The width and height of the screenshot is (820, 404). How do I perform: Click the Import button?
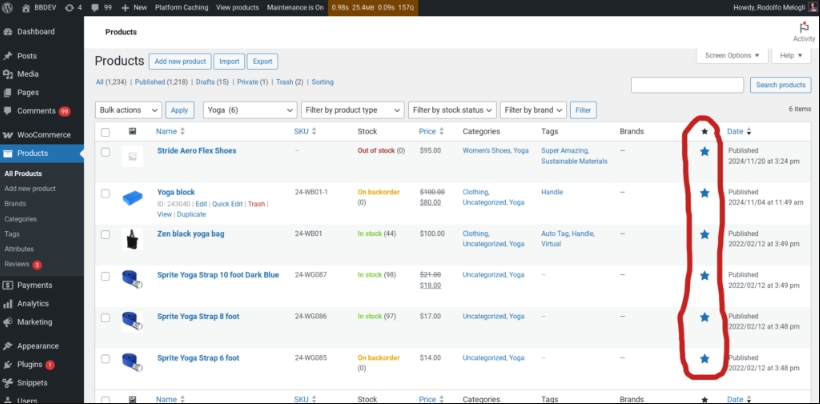pyautogui.click(x=229, y=61)
